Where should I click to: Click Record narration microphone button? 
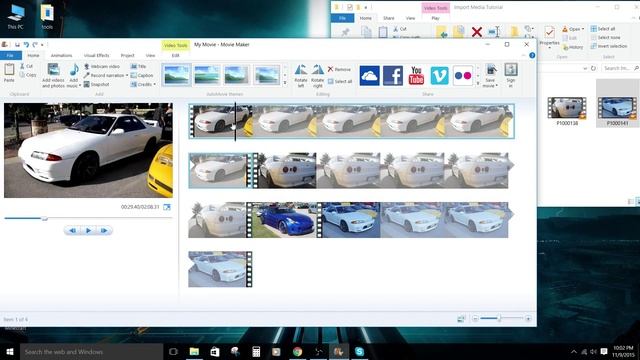[x=104, y=75]
